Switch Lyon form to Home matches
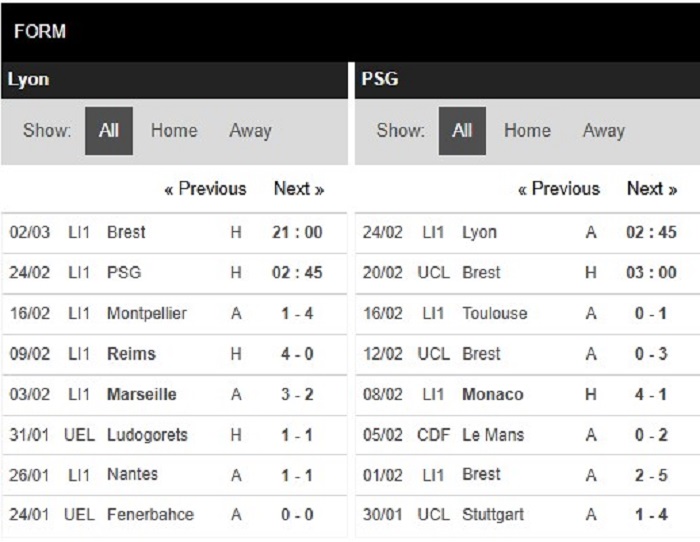 174,131
